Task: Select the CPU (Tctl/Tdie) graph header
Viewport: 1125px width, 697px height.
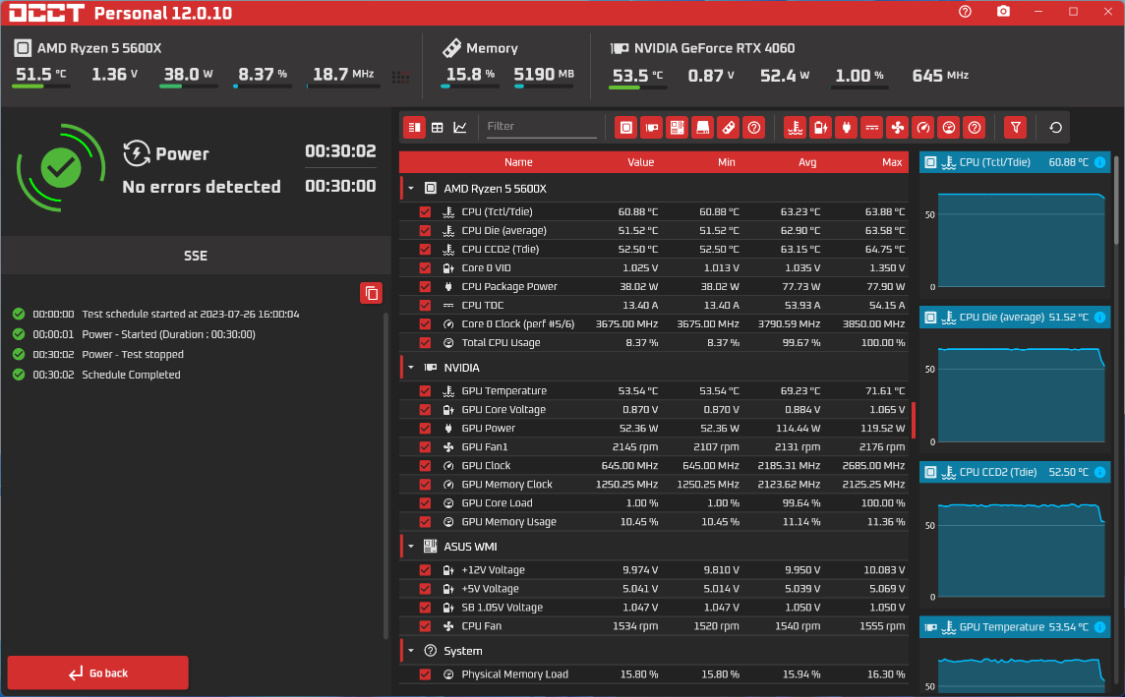Action: 1015,162
